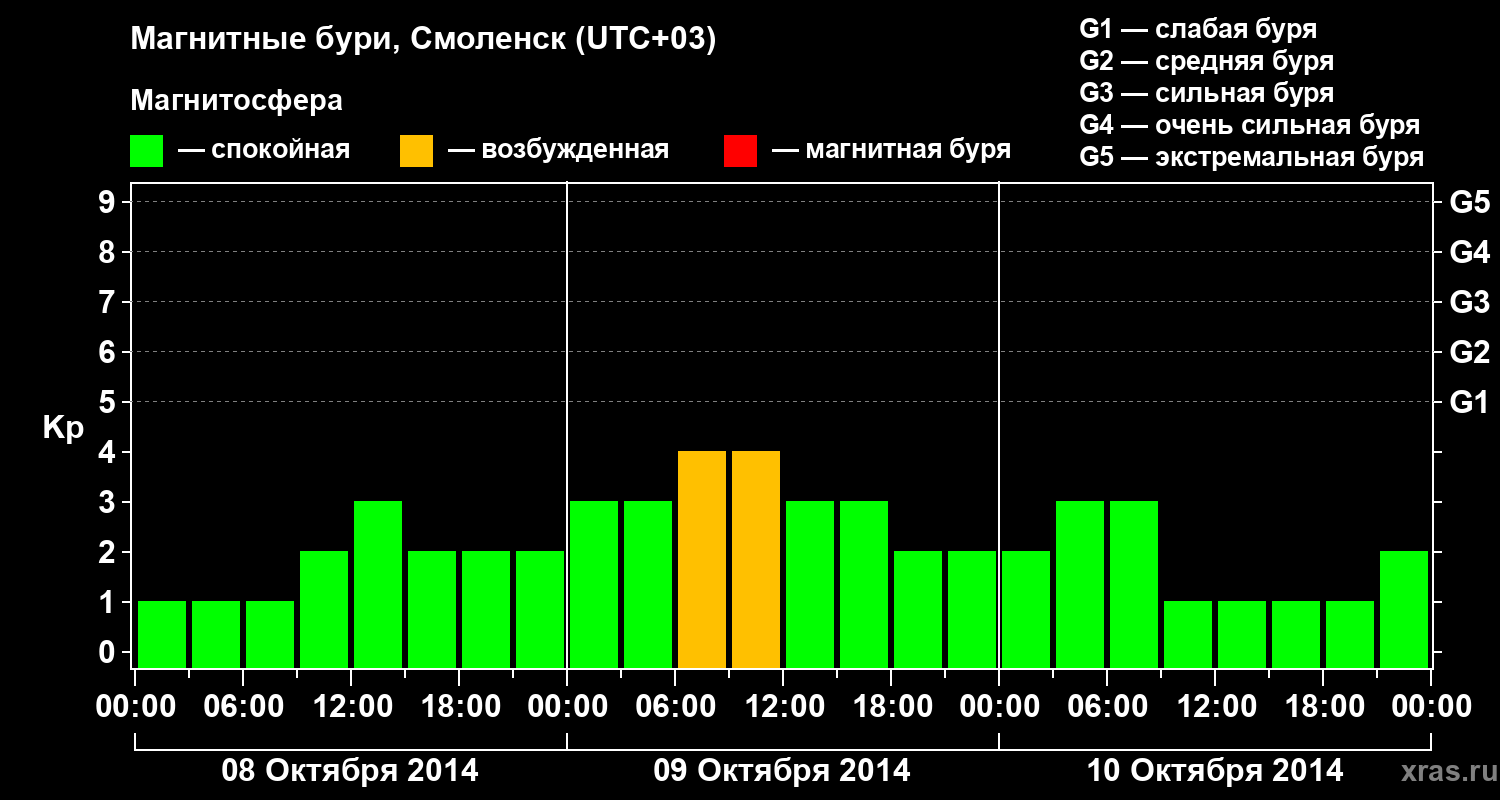Screen dimensions: 1500x800
Task: Click the orange bar starting at 06:00, 09 Октября
Action: pos(702,560)
